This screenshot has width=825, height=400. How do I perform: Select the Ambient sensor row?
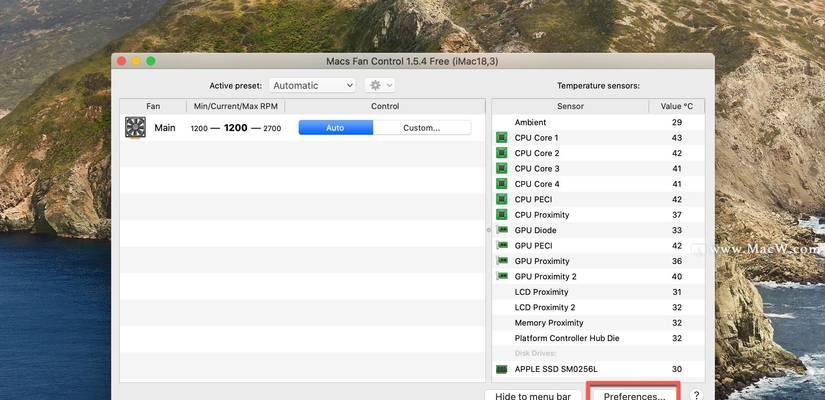coord(598,122)
